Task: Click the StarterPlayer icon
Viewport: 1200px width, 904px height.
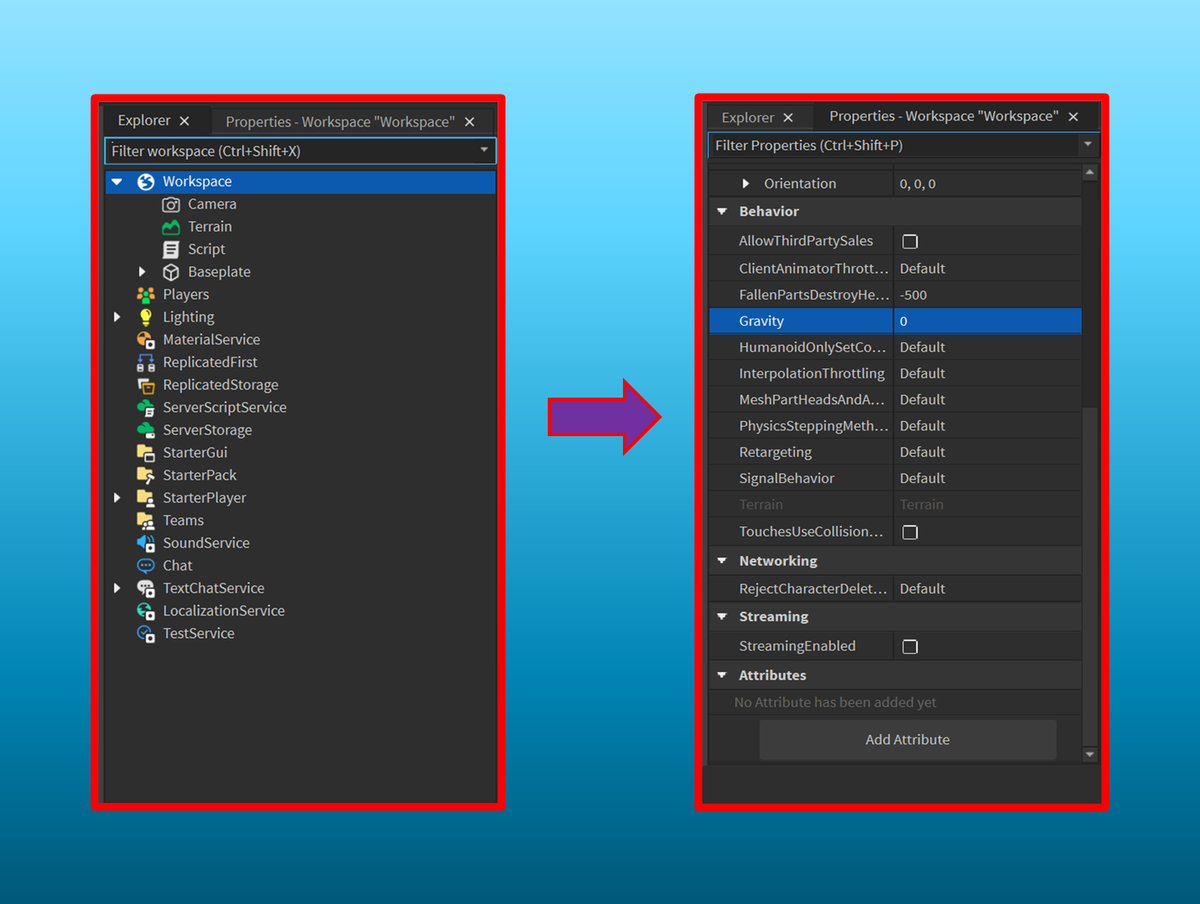Action: 146,498
